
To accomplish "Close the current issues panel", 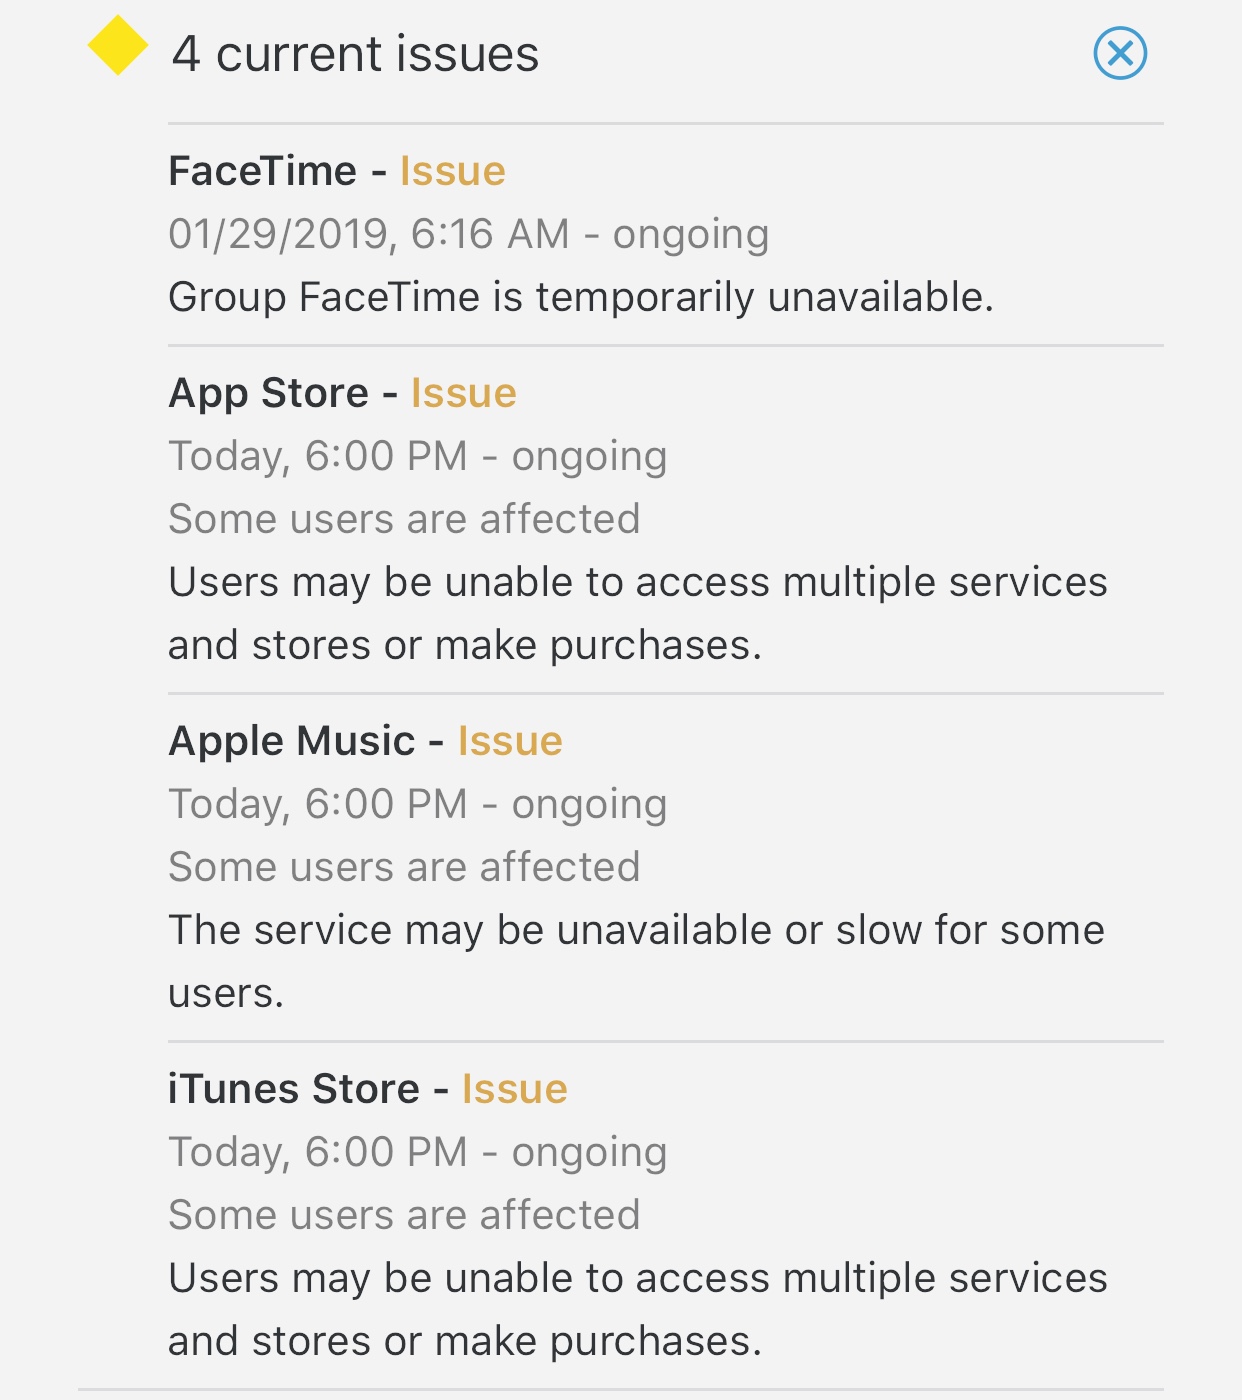I will point(1120,53).
